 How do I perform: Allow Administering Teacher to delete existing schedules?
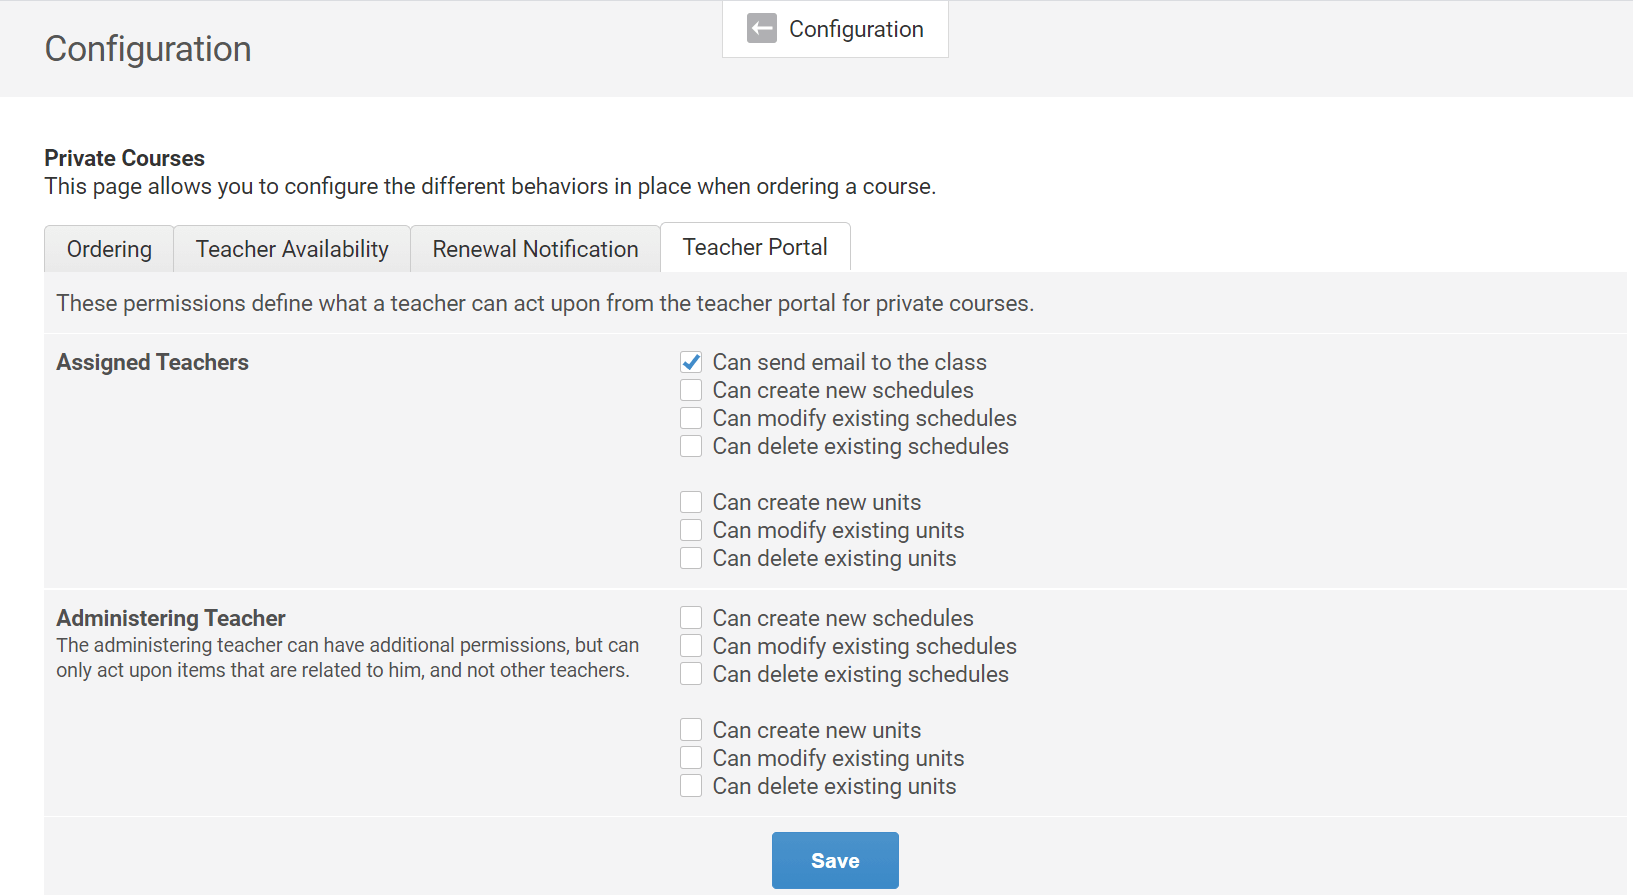tap(691, 674)
